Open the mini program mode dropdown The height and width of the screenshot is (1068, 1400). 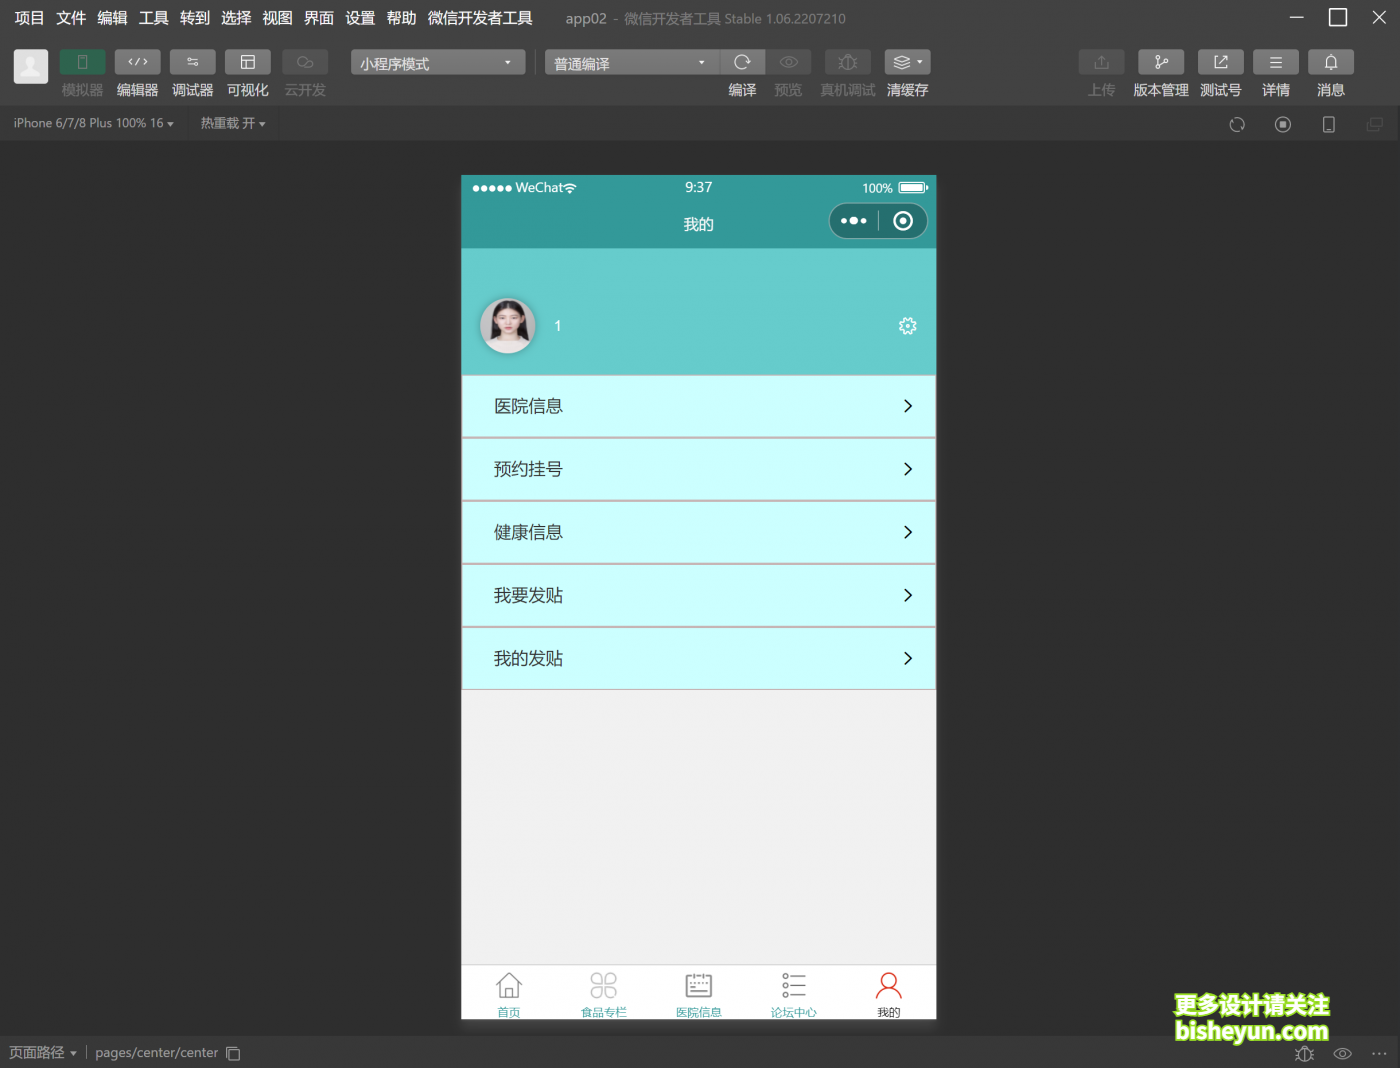(437, 63)
